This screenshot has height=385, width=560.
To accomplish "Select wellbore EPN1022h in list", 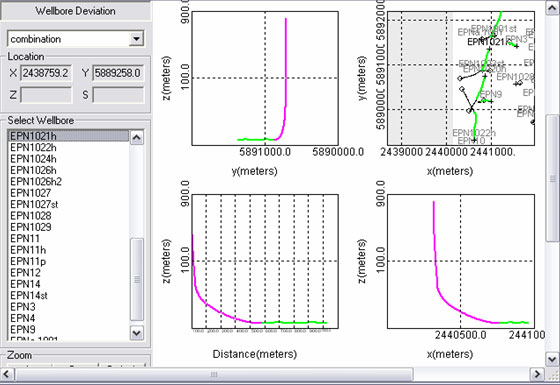I will pos(68,148).
